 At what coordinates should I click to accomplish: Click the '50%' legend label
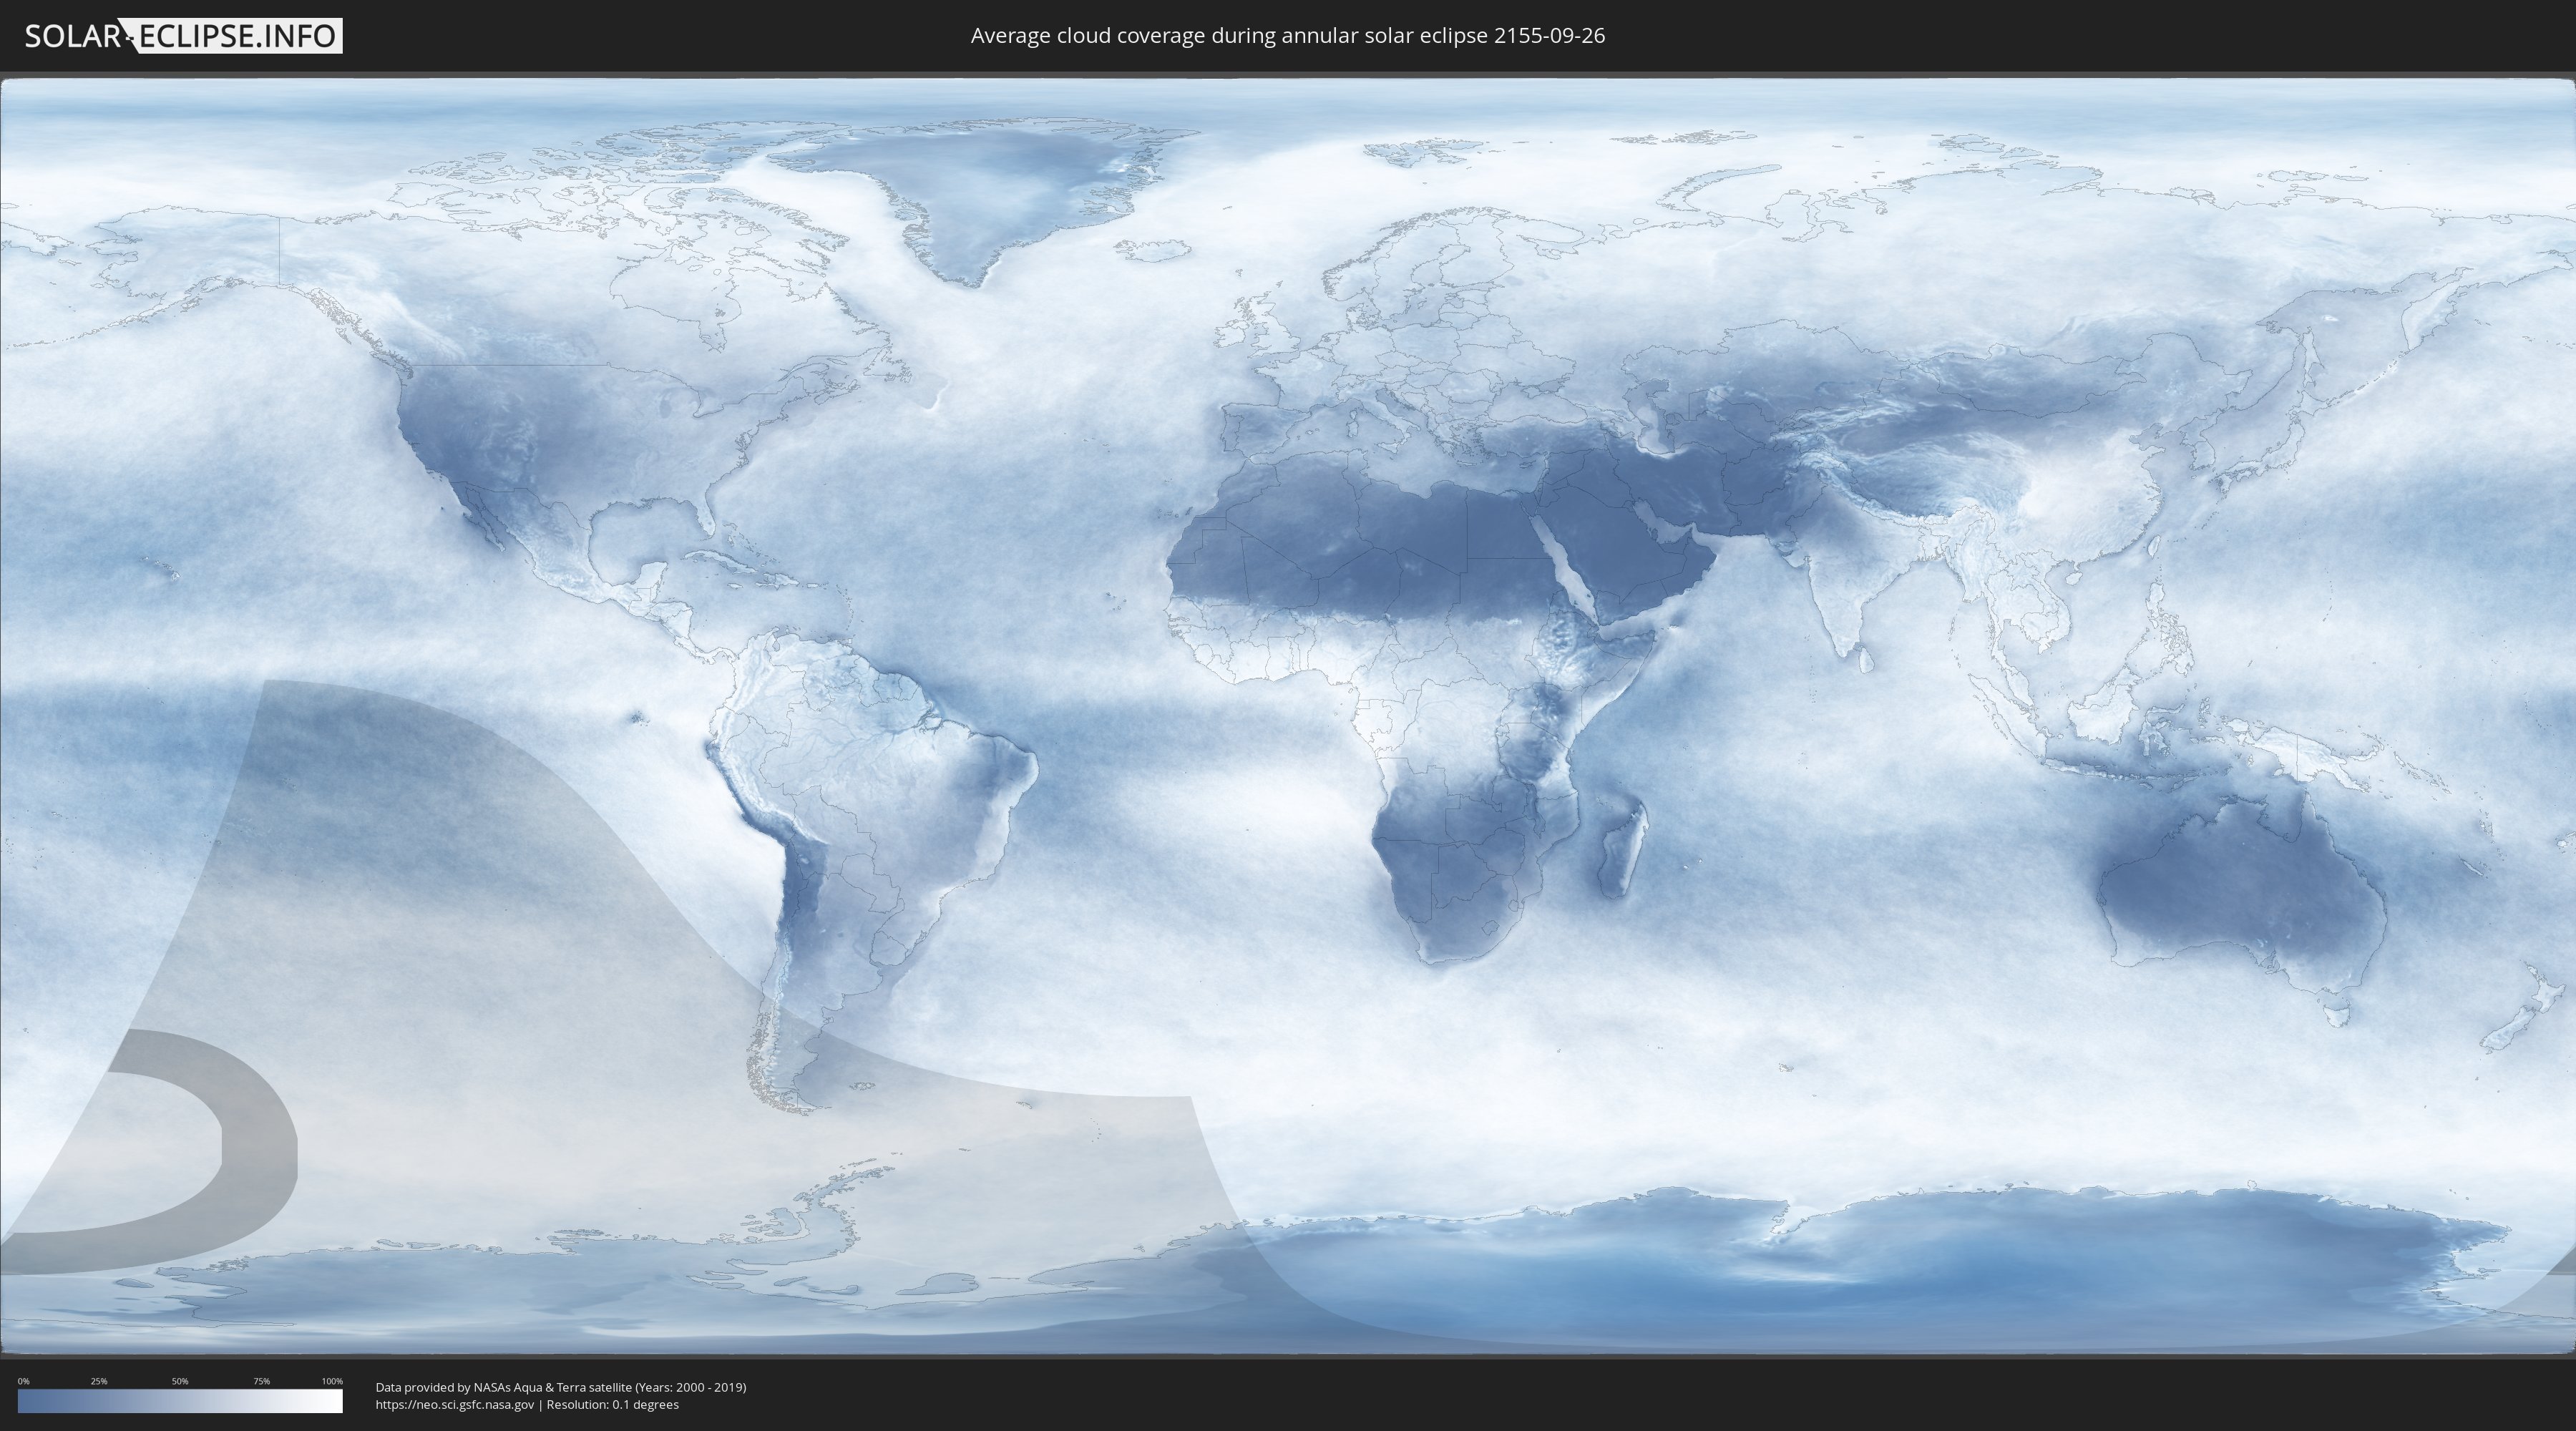(x=180, y=1381)
